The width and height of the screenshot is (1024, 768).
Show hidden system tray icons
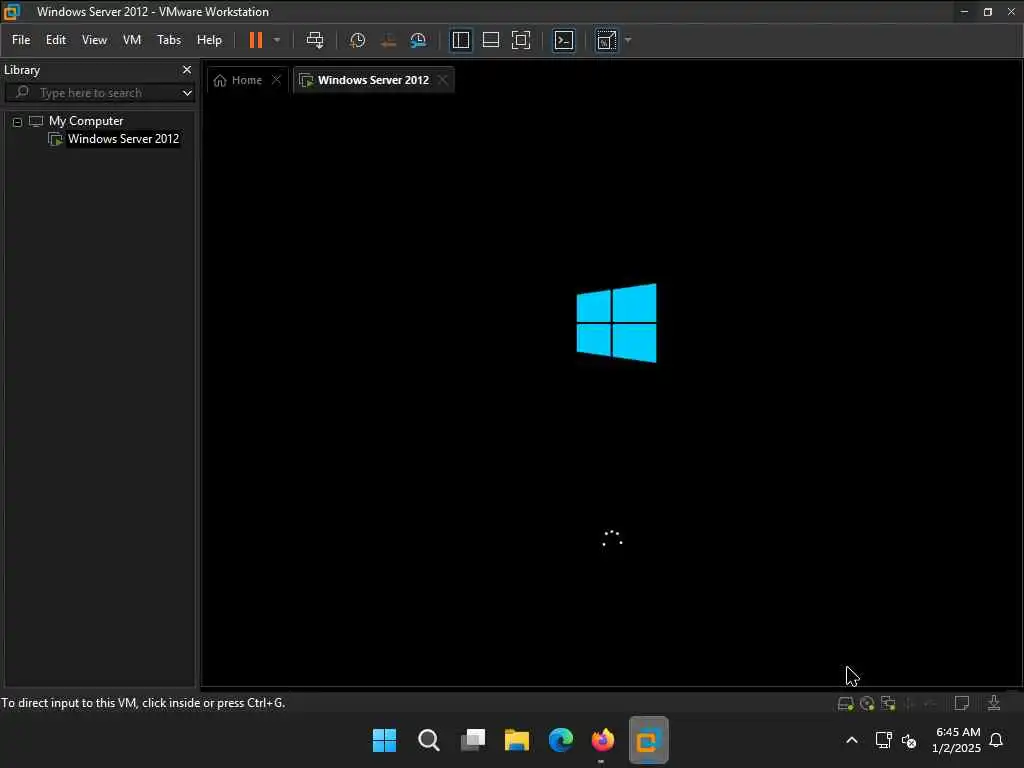point(852,741)
